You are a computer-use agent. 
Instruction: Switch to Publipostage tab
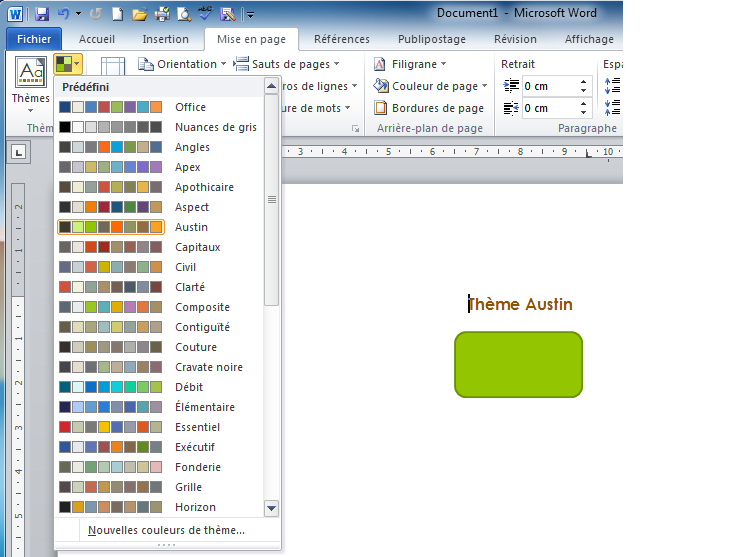coord(432,39)
